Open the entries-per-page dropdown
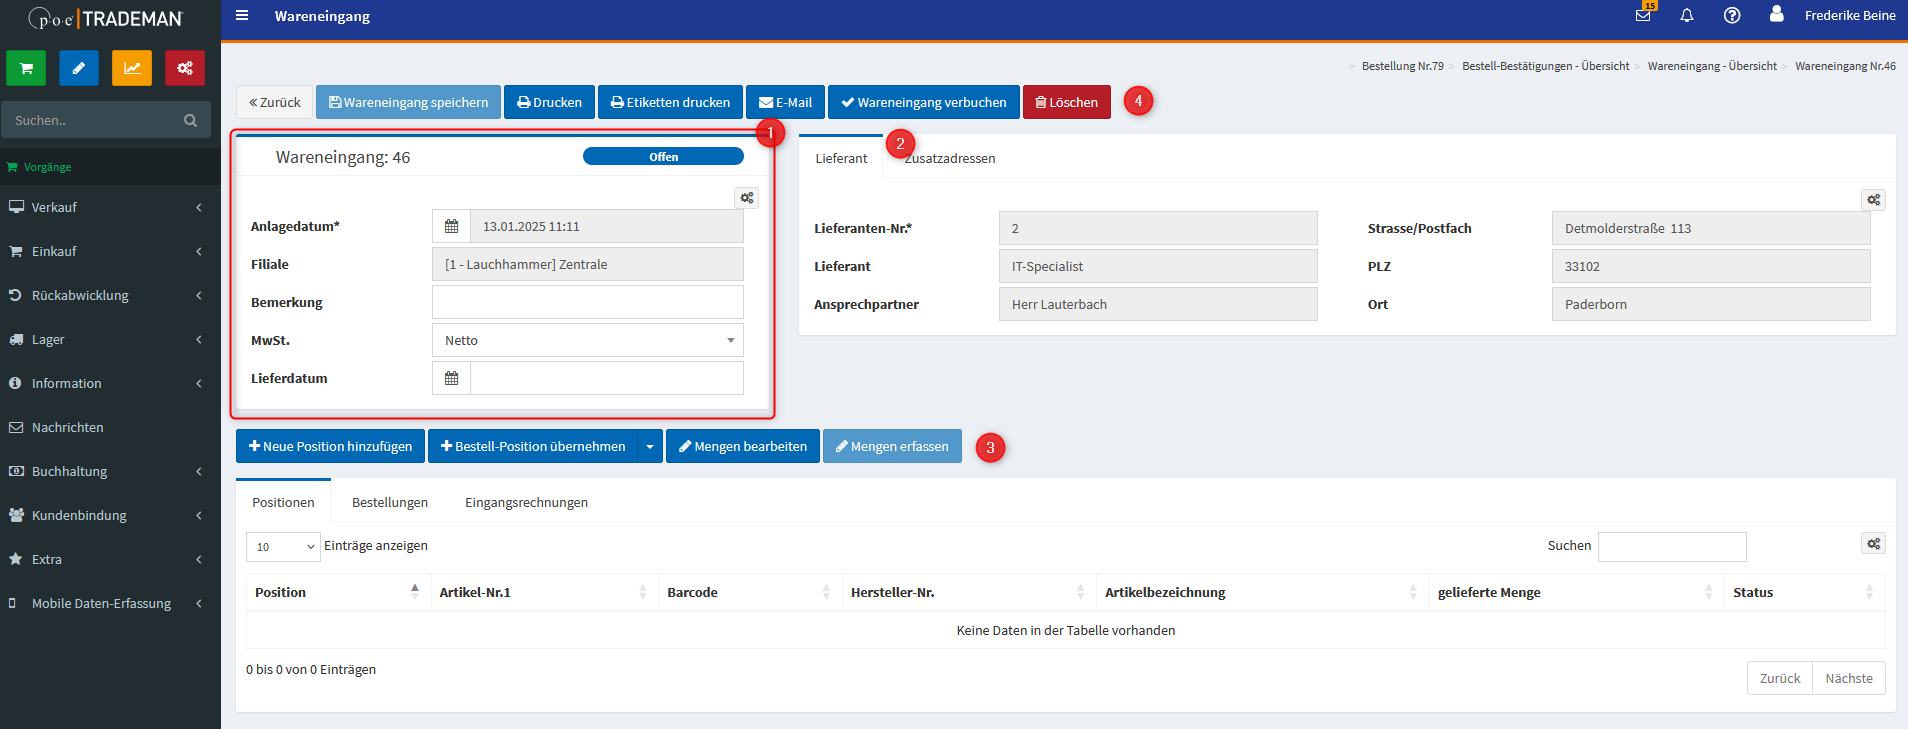The width and height of the screenshot is (1908, 729). (x=283, y=547)
